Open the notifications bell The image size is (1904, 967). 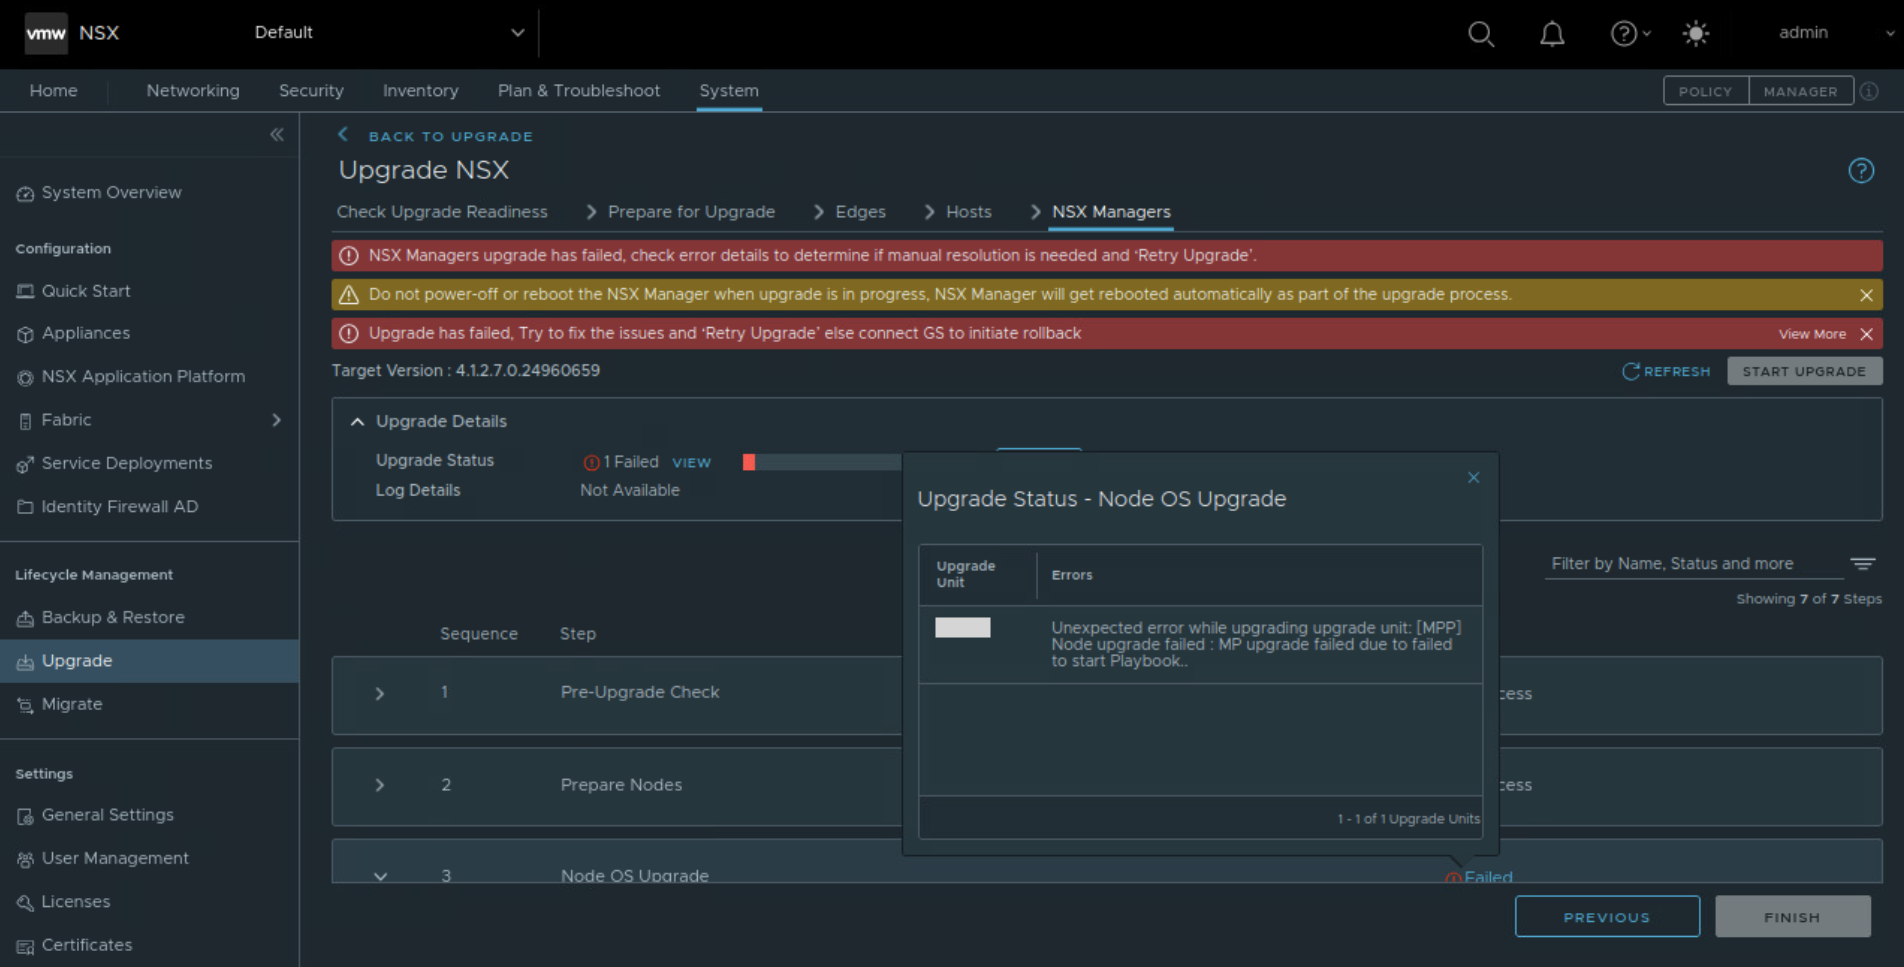click(1552, 34)
